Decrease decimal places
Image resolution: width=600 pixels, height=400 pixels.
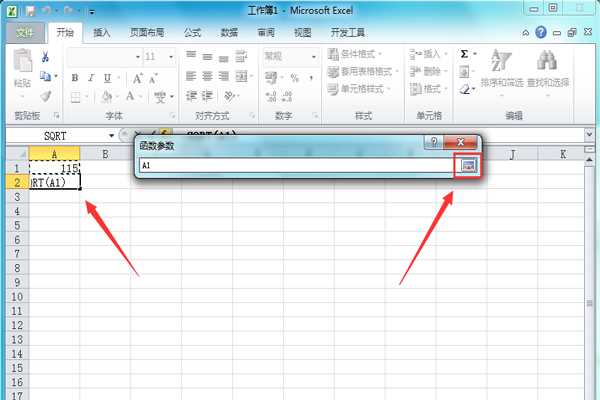287,96
